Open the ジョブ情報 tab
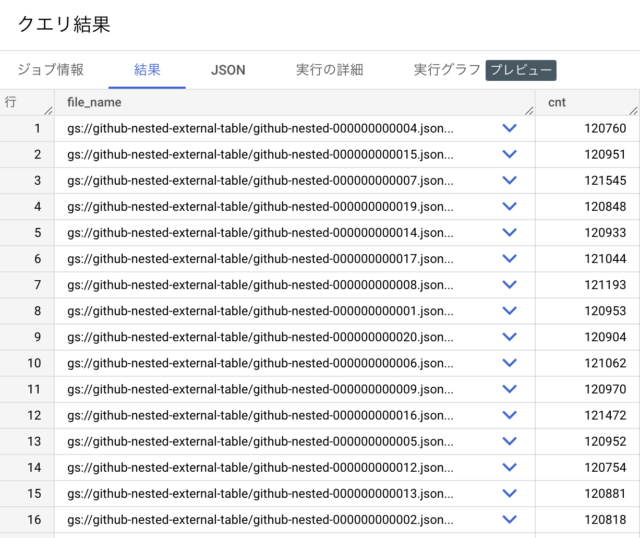The height and width of the screenshot is (538, 640). point(51,70)
